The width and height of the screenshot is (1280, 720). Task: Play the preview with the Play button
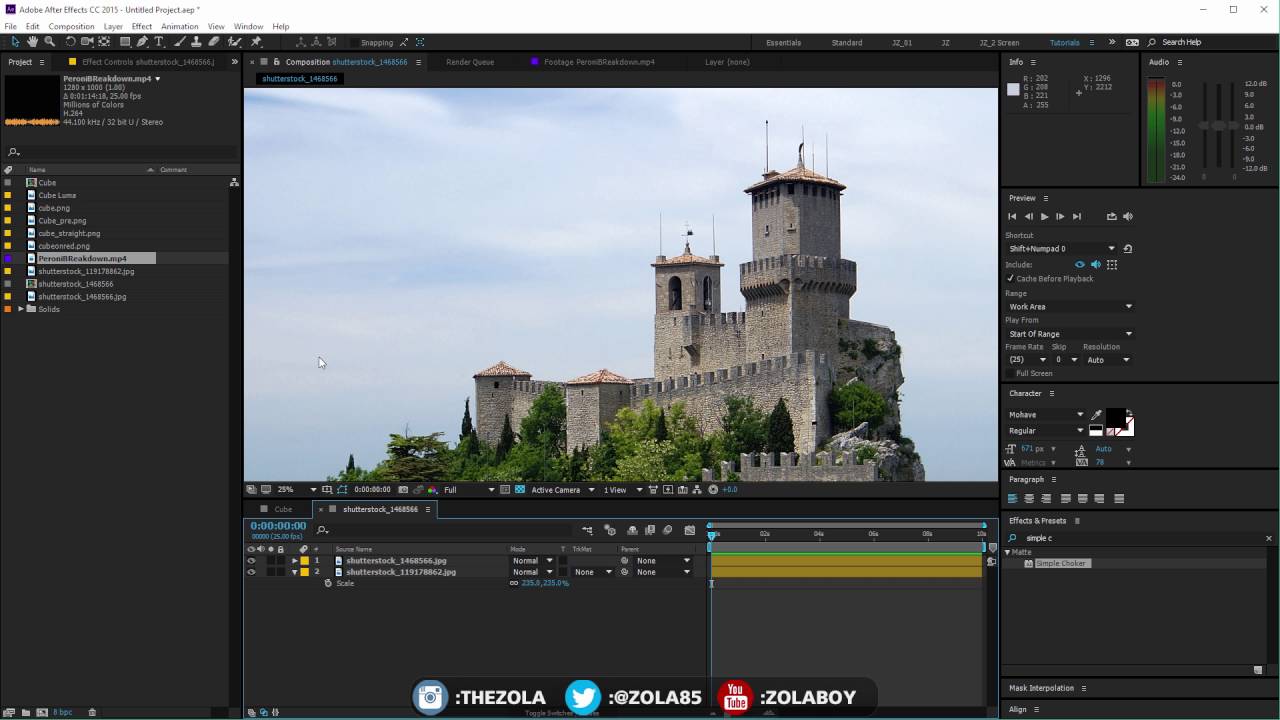click(x=1045, y=216)
